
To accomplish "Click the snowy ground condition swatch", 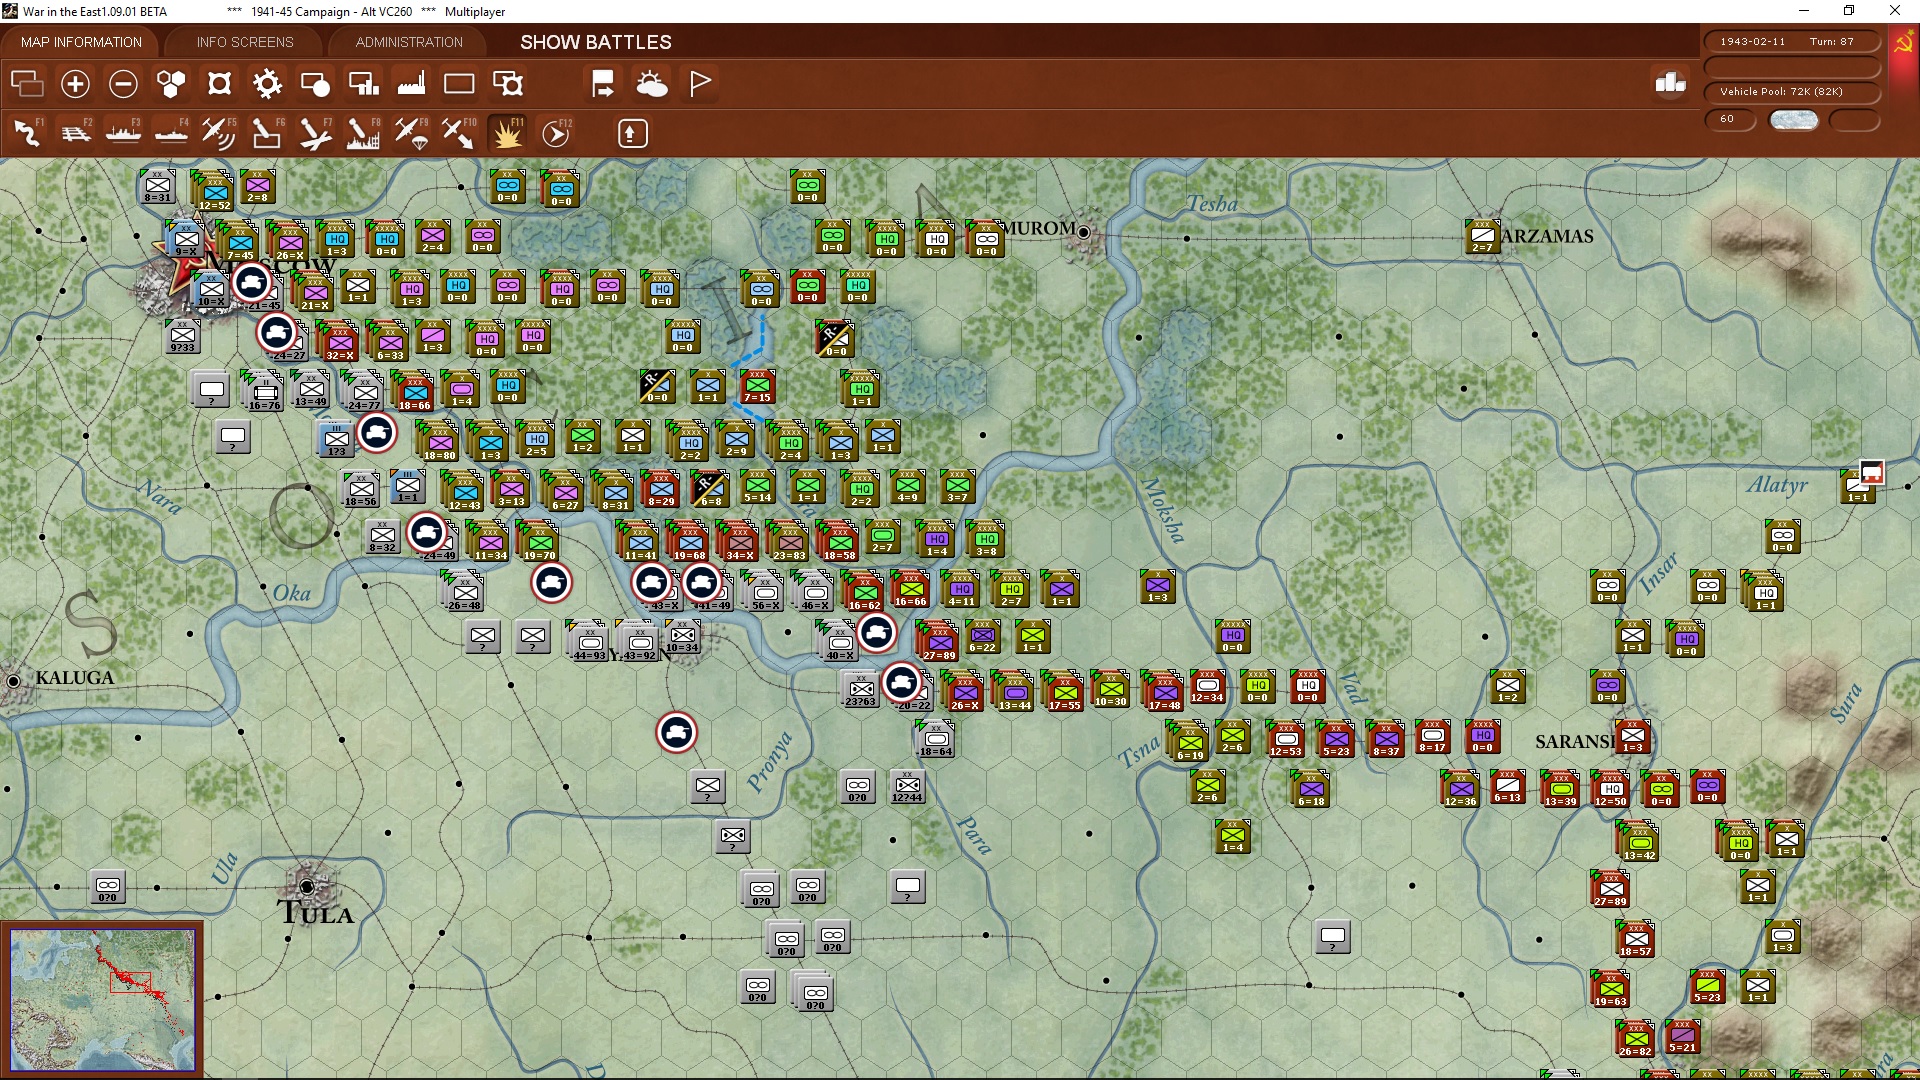I will click(1793, 119).
